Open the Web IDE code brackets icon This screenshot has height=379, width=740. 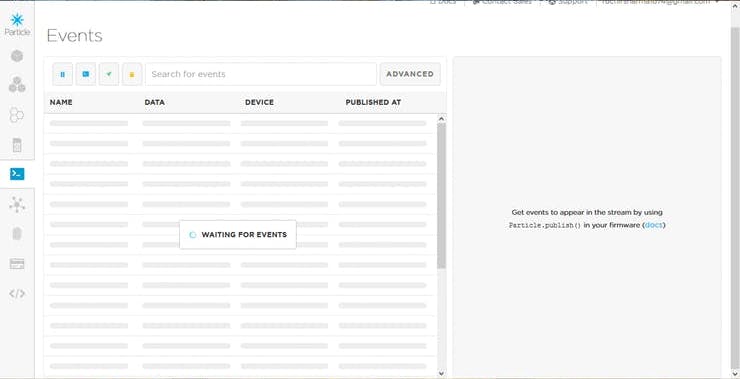click(17, 294)
